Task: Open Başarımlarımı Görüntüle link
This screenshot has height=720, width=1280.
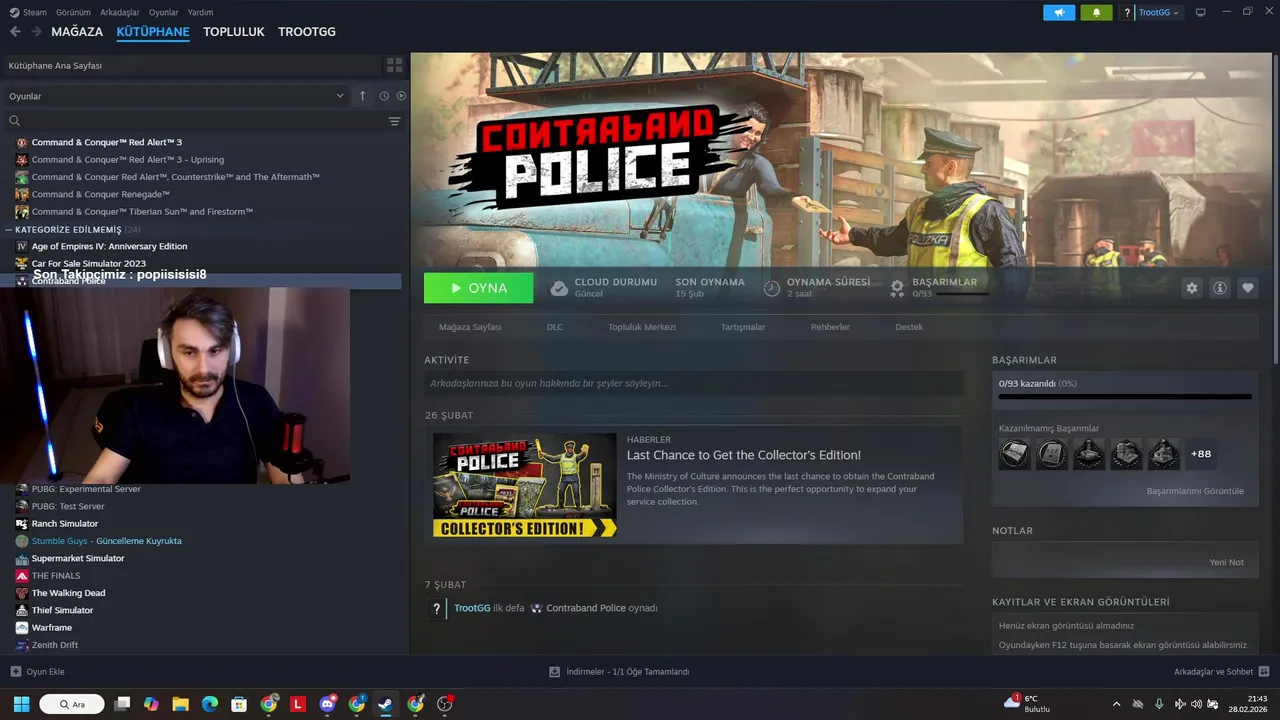Action: point(1195,491)
